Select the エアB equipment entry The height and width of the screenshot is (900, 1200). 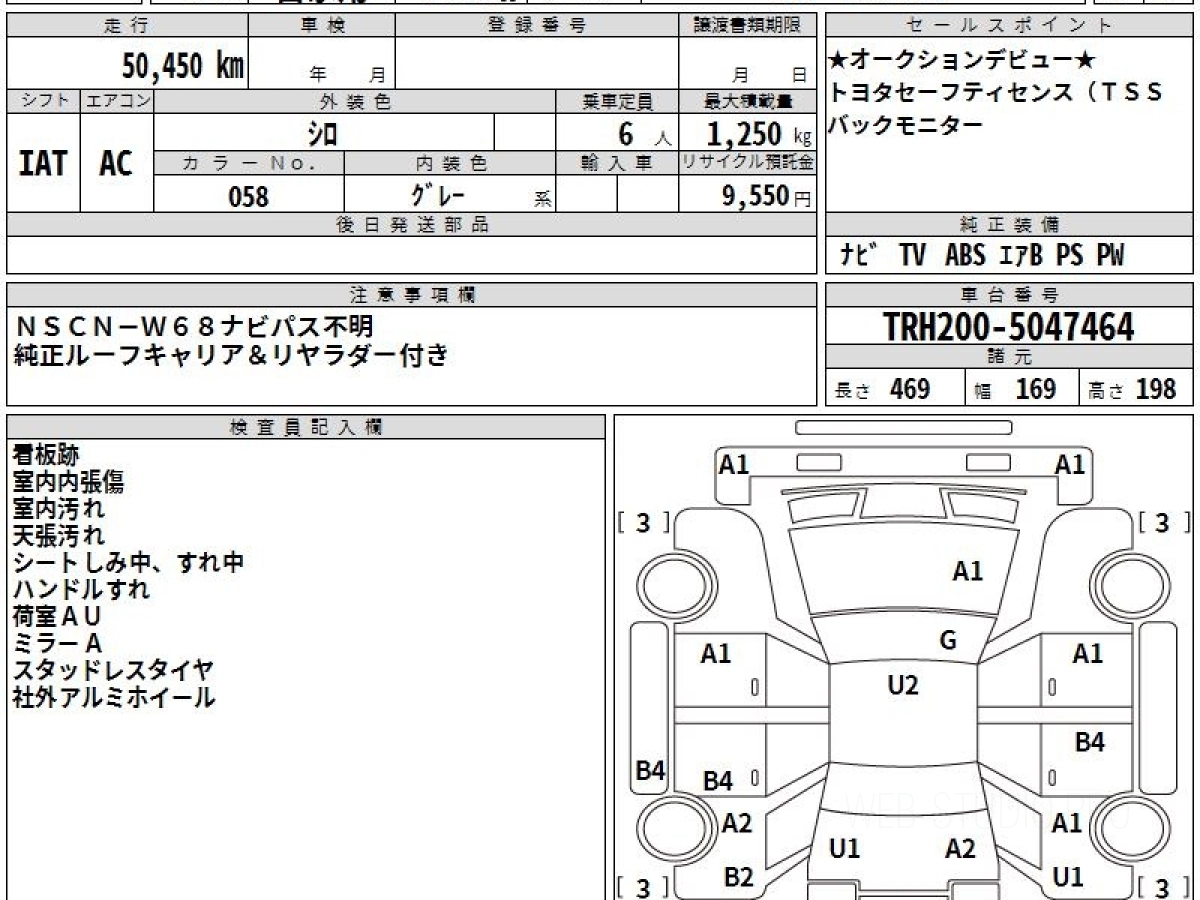1020,256
